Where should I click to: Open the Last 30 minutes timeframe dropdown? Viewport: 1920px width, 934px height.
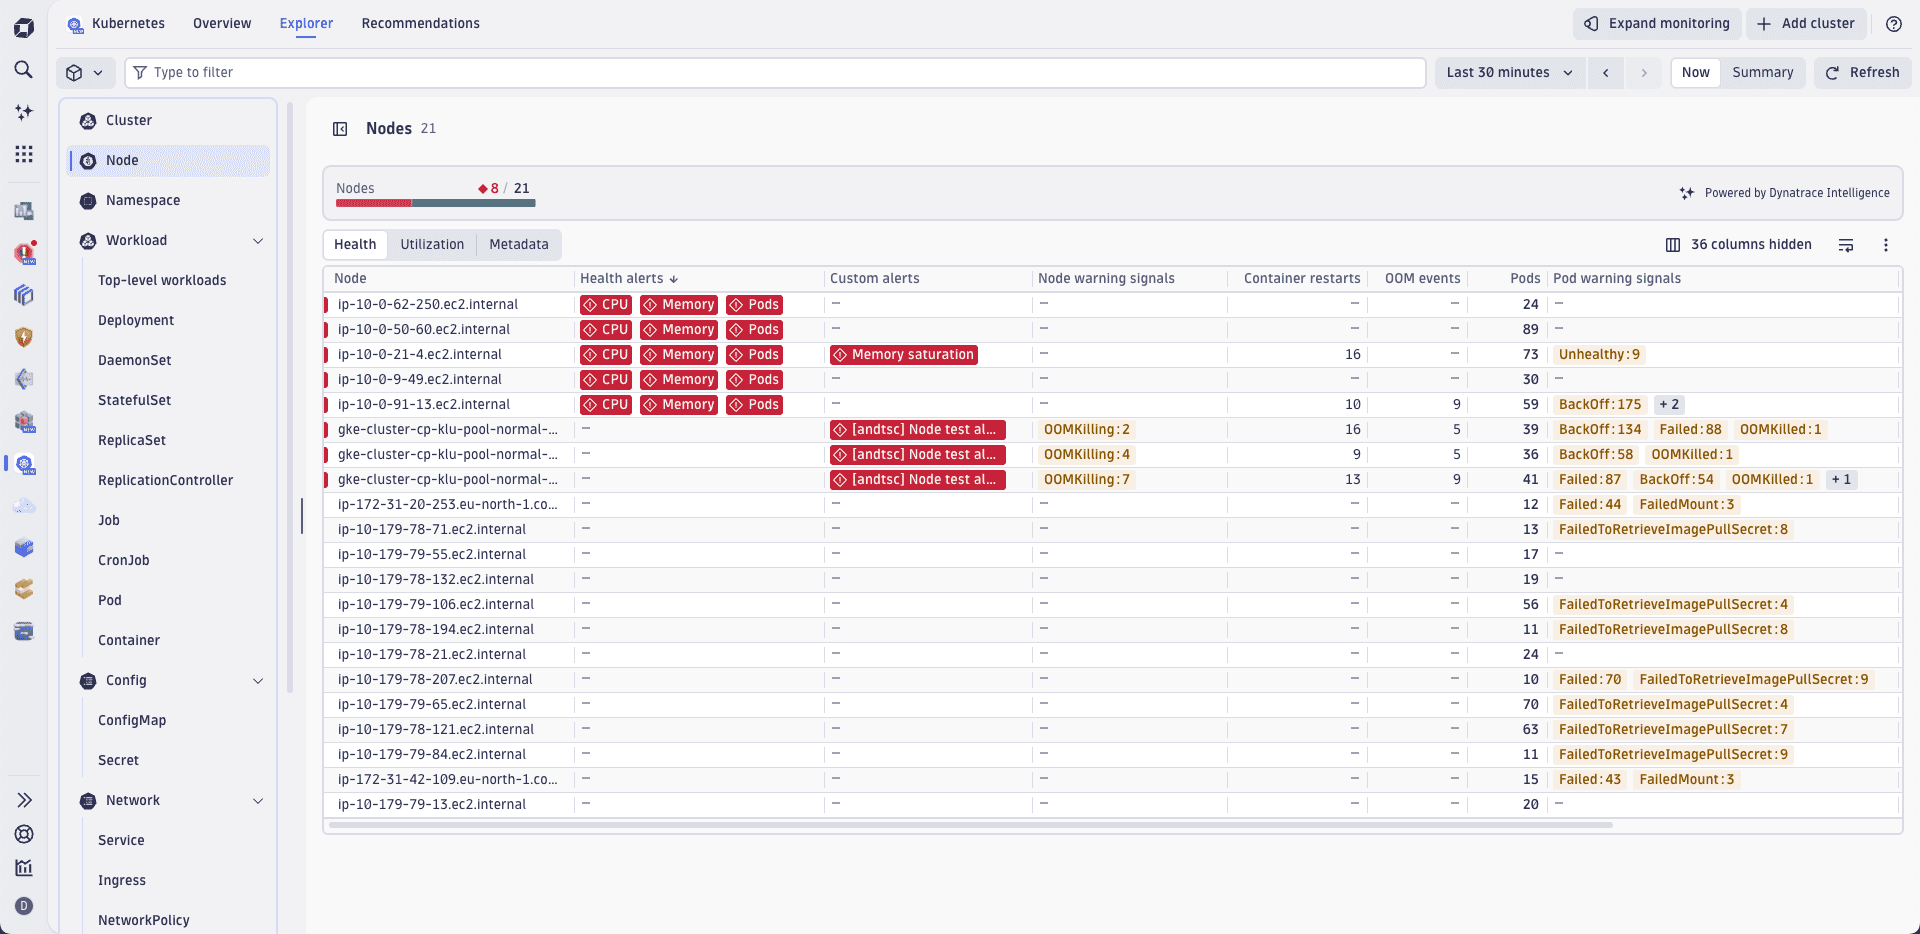(x=1509, y=72)
